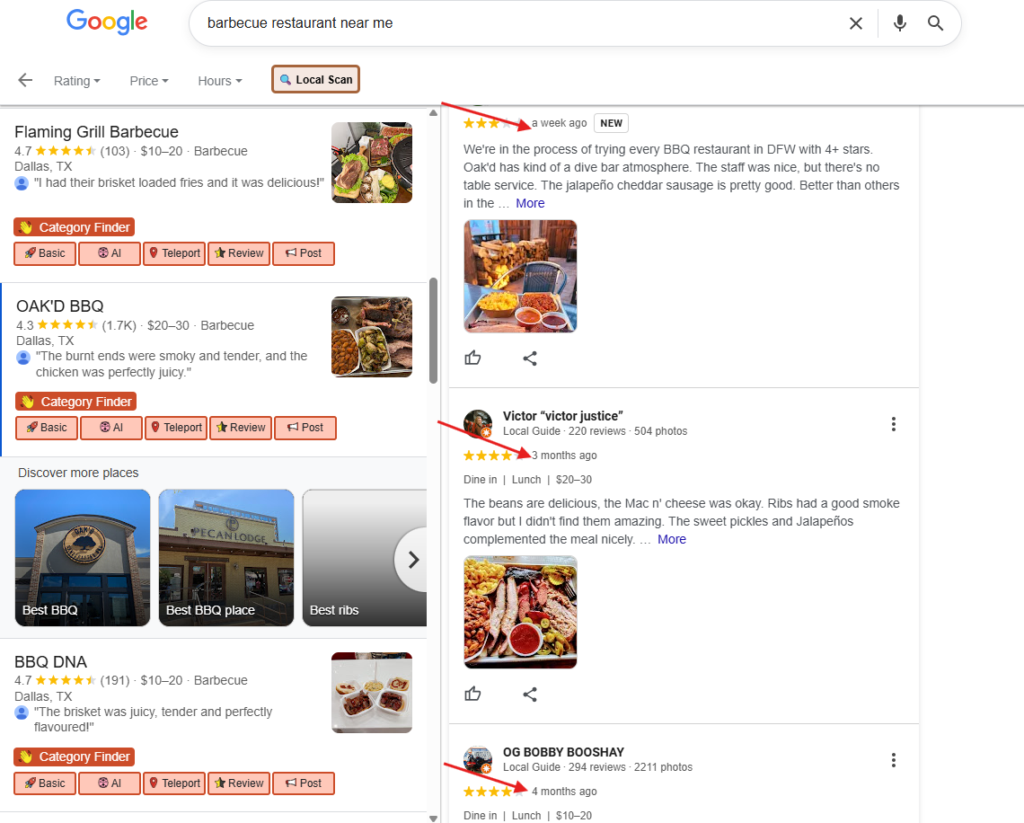Viewport: 1024px width, 823px height.
Task: Expand Victor's review with More link
Action: coord(671,539)
